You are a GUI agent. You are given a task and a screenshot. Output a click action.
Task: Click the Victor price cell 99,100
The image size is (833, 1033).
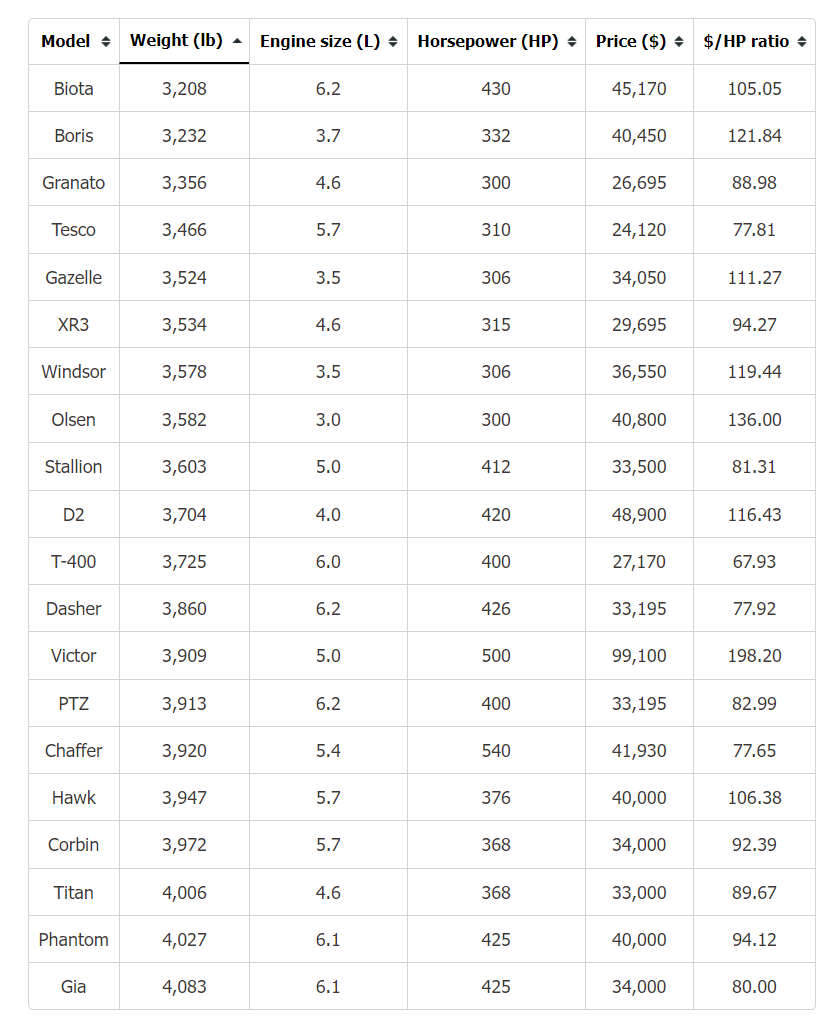(639, 656)
